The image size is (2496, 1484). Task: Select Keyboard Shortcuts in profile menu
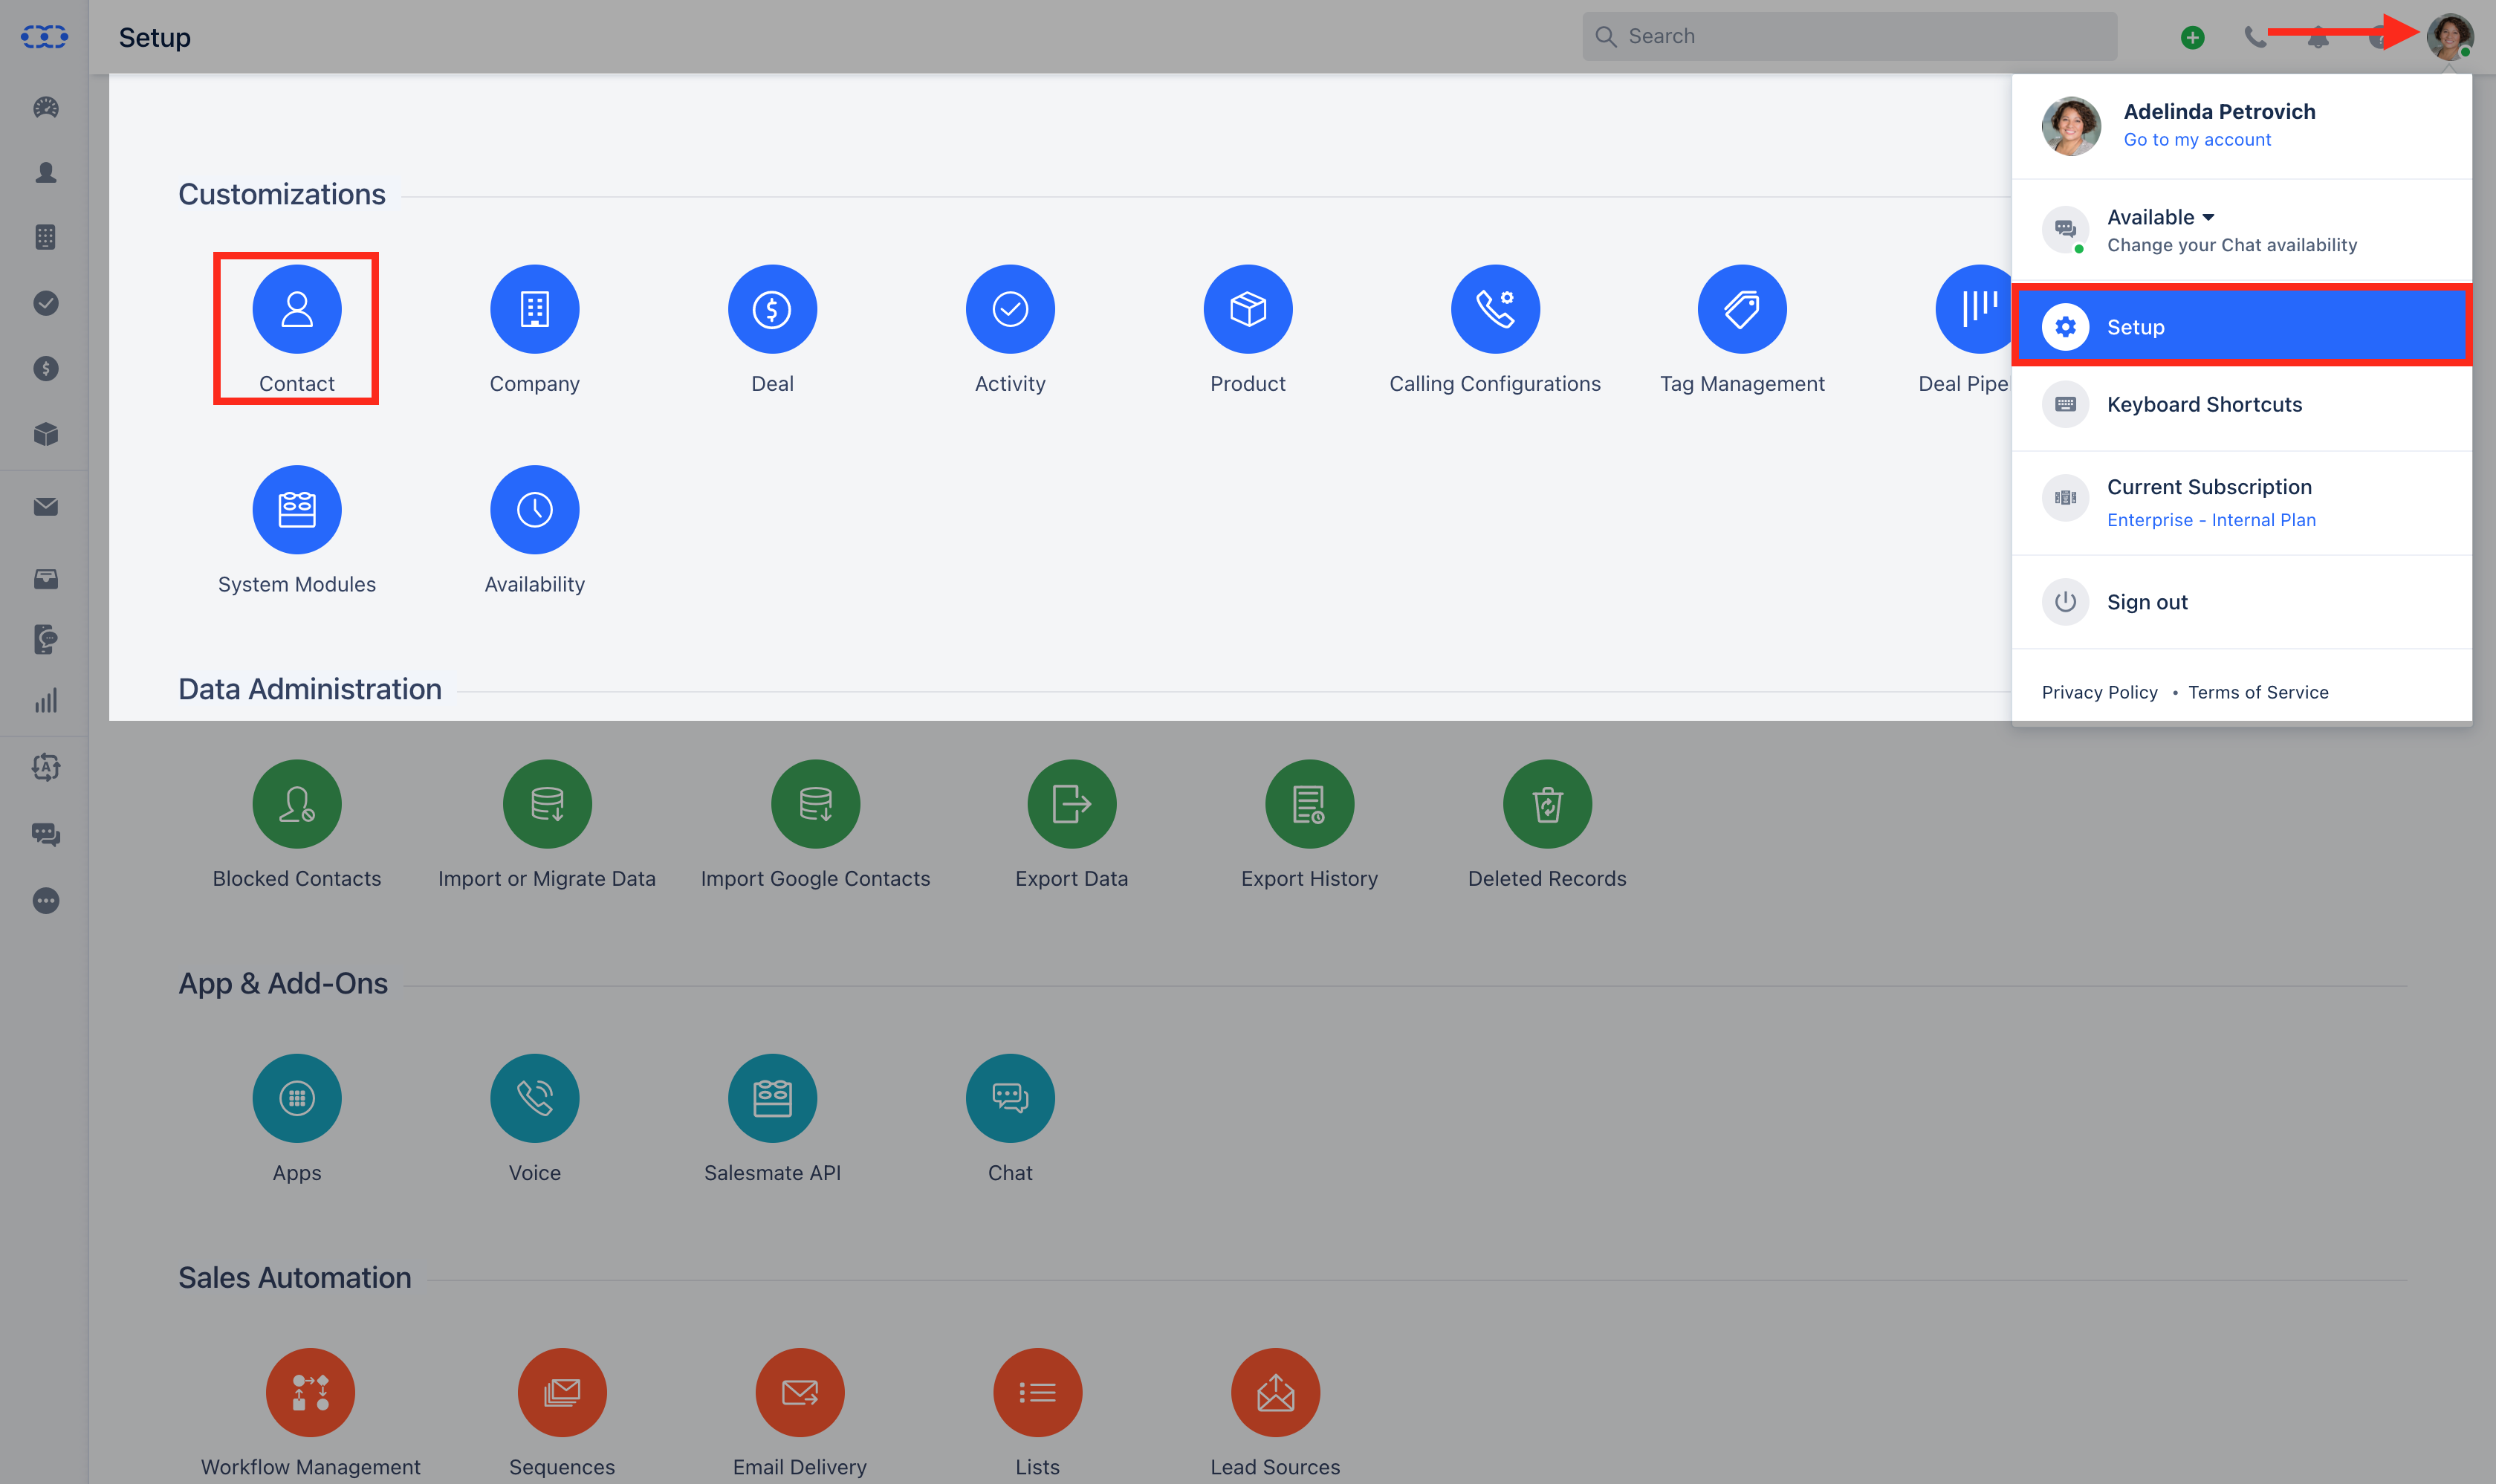2241,404
